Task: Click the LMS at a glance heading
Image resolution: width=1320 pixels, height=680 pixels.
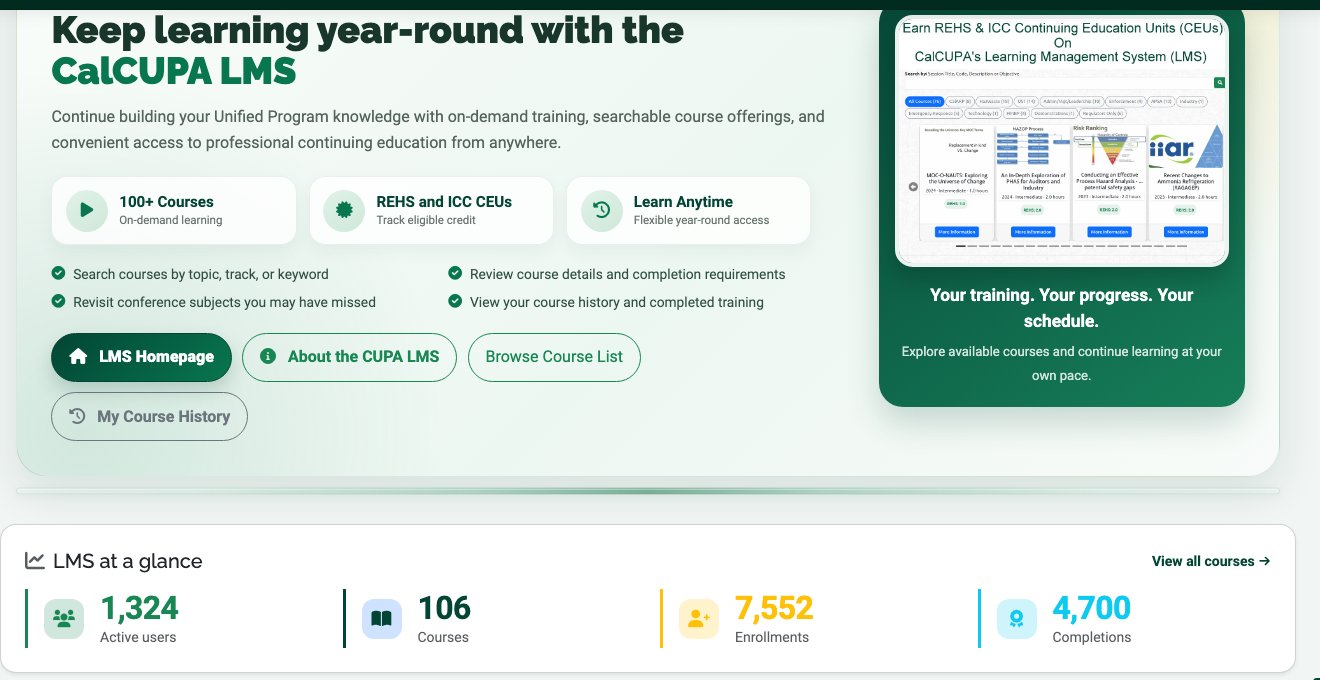Action: (x=128, y=561)
